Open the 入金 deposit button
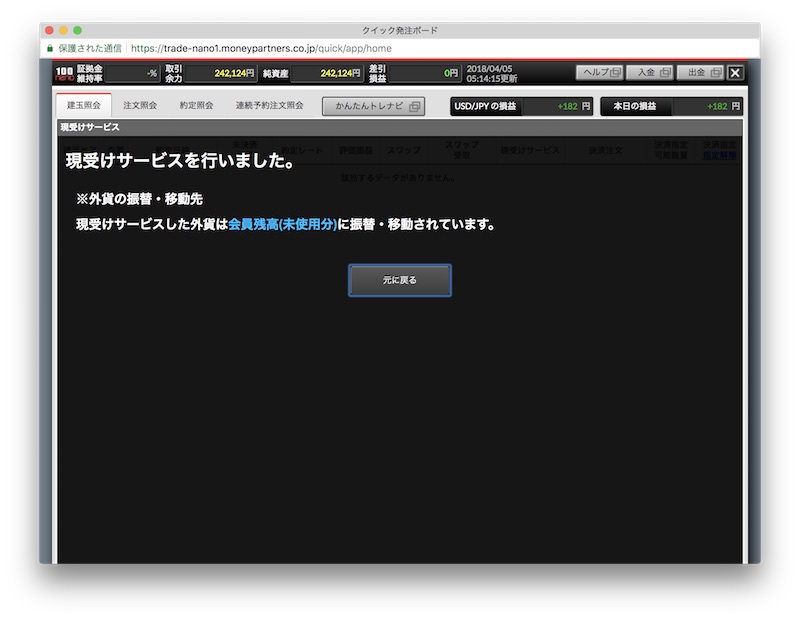800x620 pixels. (649, 72)
